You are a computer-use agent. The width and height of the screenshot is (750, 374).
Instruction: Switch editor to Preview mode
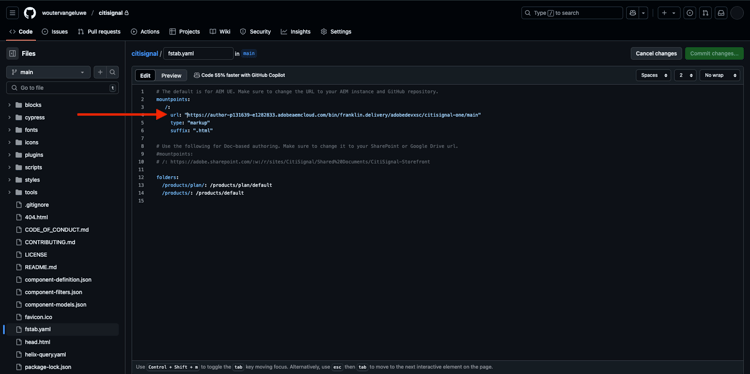[171, 76]
